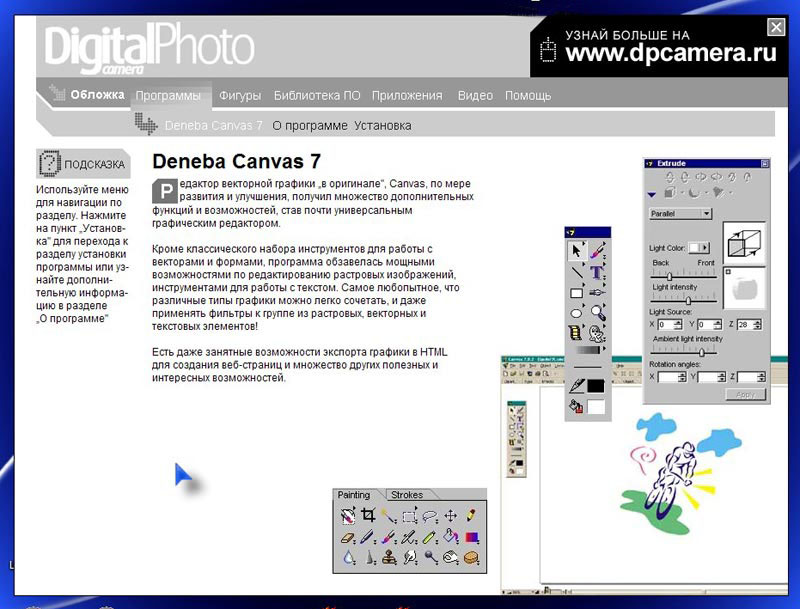Open the Программы menu item
The height and width of the screenshot is (609, 800).
point(168,96)
